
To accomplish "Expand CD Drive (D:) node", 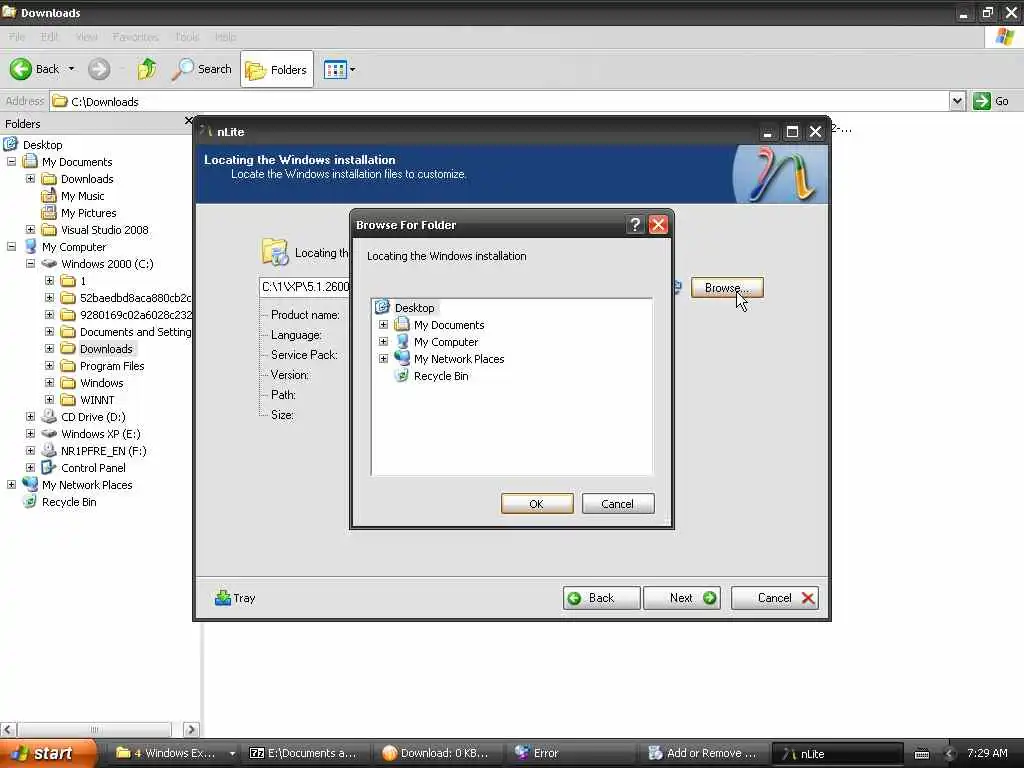I will pyautogui.click(x=30, y=417).
